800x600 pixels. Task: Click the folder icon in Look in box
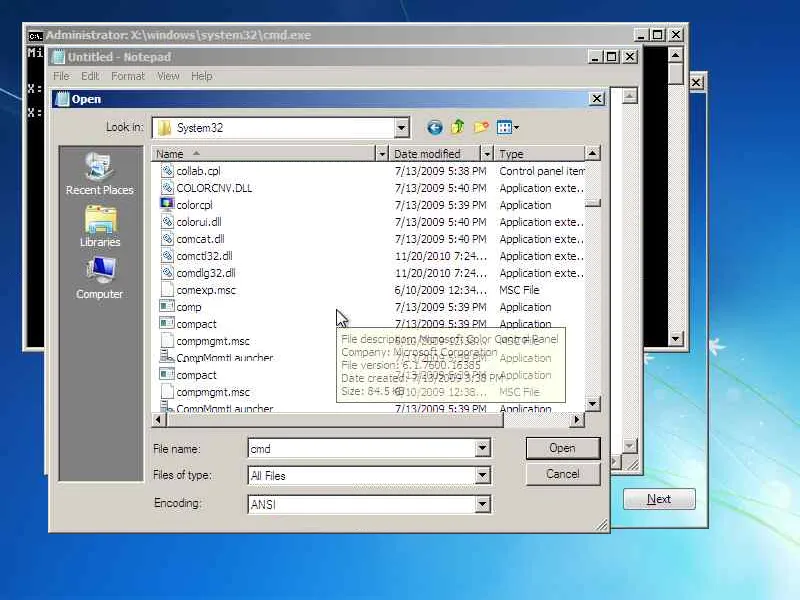(165, 128)
